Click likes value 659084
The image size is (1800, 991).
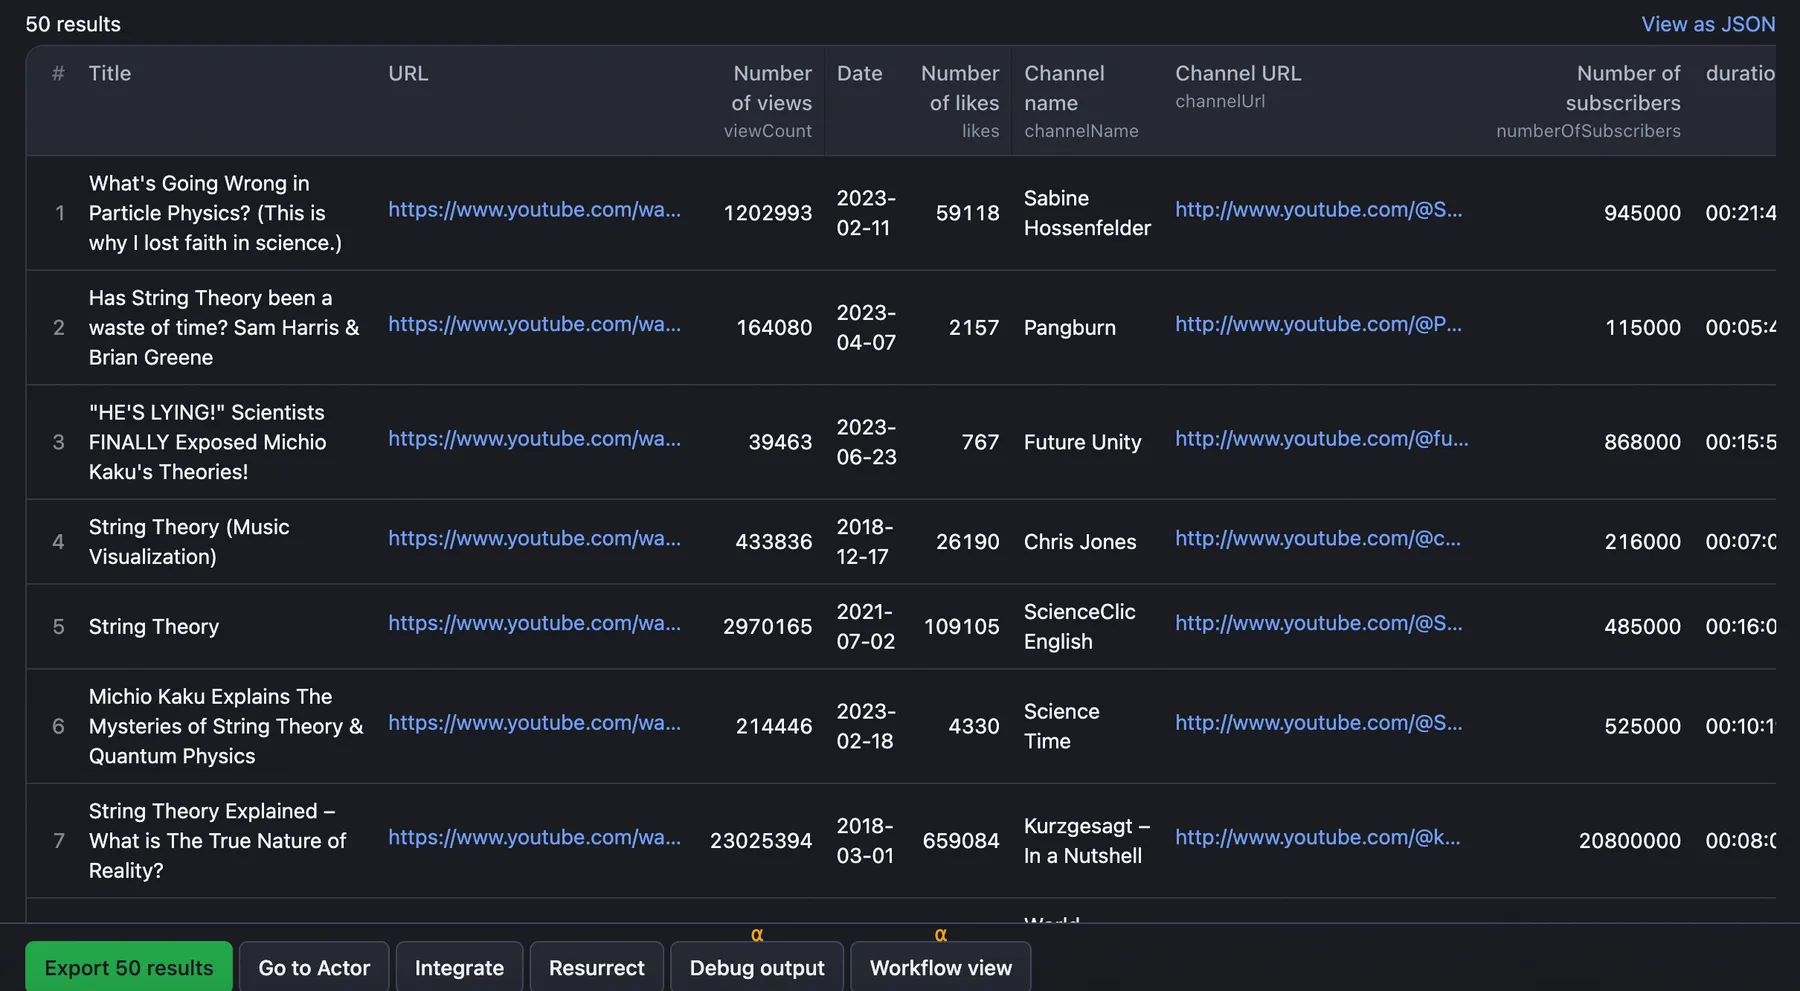pyautogui.click(x=961, y=841)
